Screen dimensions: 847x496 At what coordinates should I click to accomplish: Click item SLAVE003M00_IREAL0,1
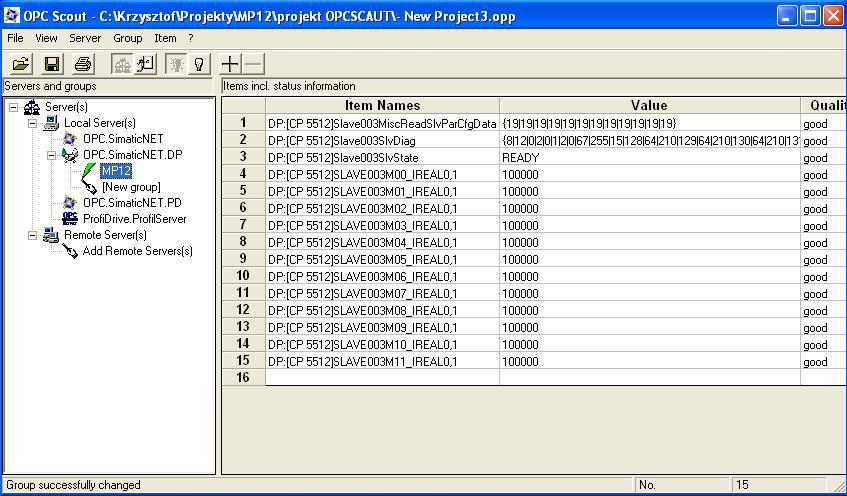click(x=382, y=175)
